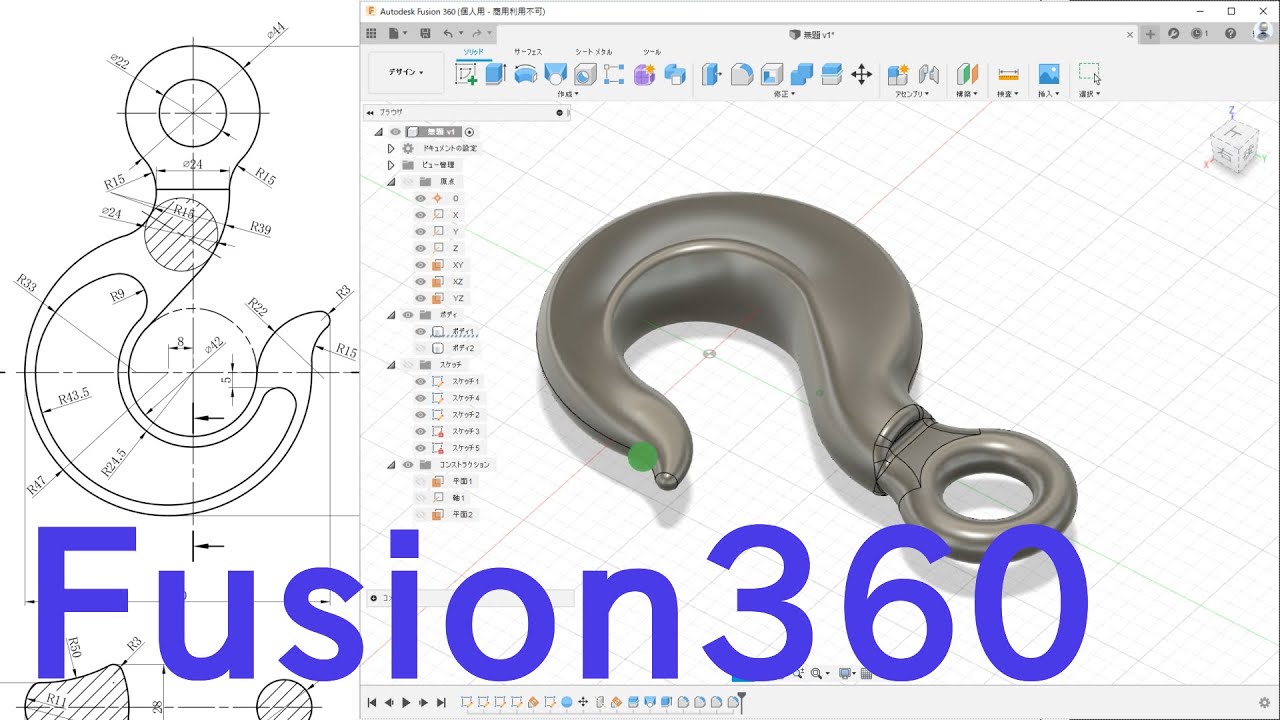Open the Measure ruler tool
This screenshot has width=1280, height=720.
[1008, 74]
